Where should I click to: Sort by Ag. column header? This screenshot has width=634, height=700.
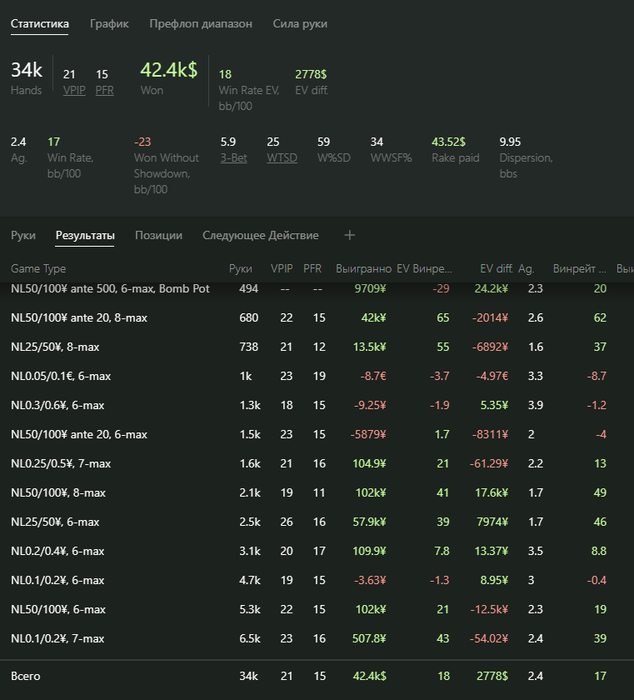click(x=526, y=269)
